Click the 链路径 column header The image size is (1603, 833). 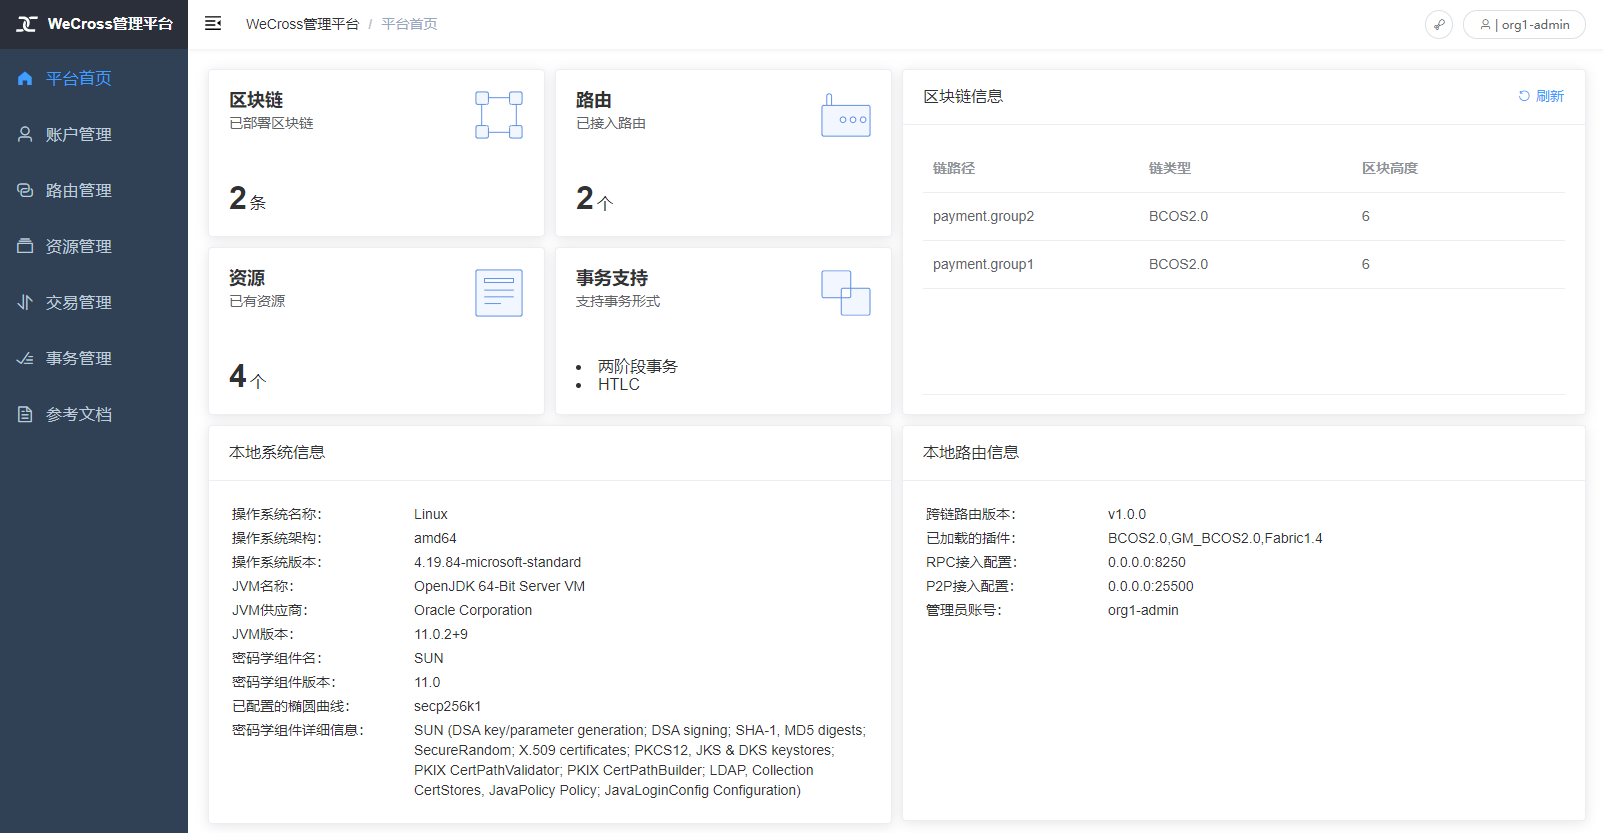click(954, 168)
